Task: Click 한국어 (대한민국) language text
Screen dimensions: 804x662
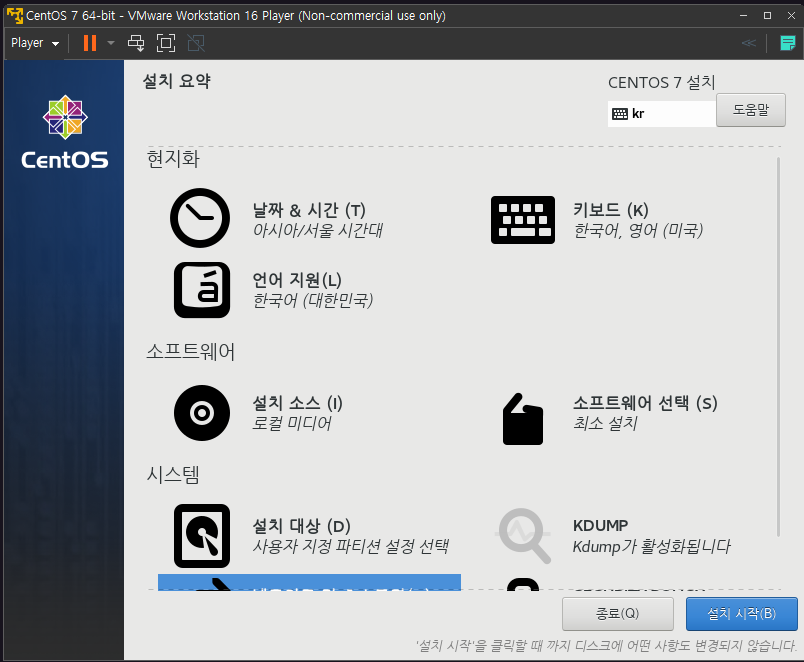Action: (313, 300)
